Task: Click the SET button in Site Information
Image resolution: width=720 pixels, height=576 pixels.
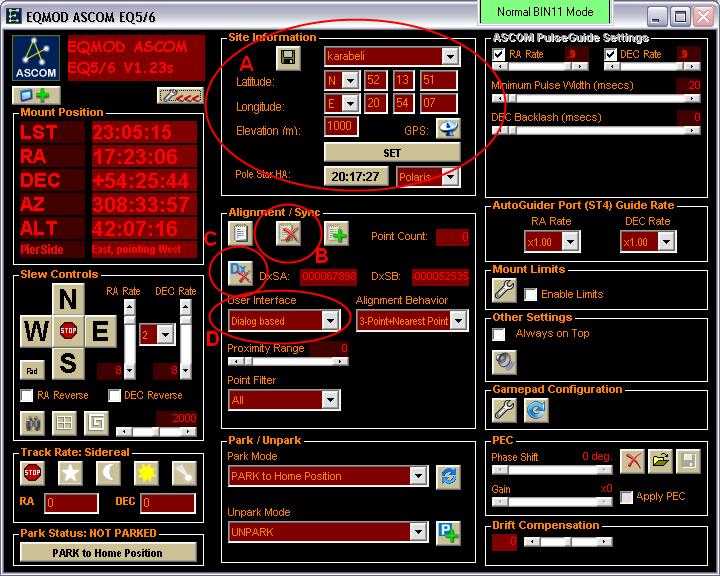Action: (392, 152)
